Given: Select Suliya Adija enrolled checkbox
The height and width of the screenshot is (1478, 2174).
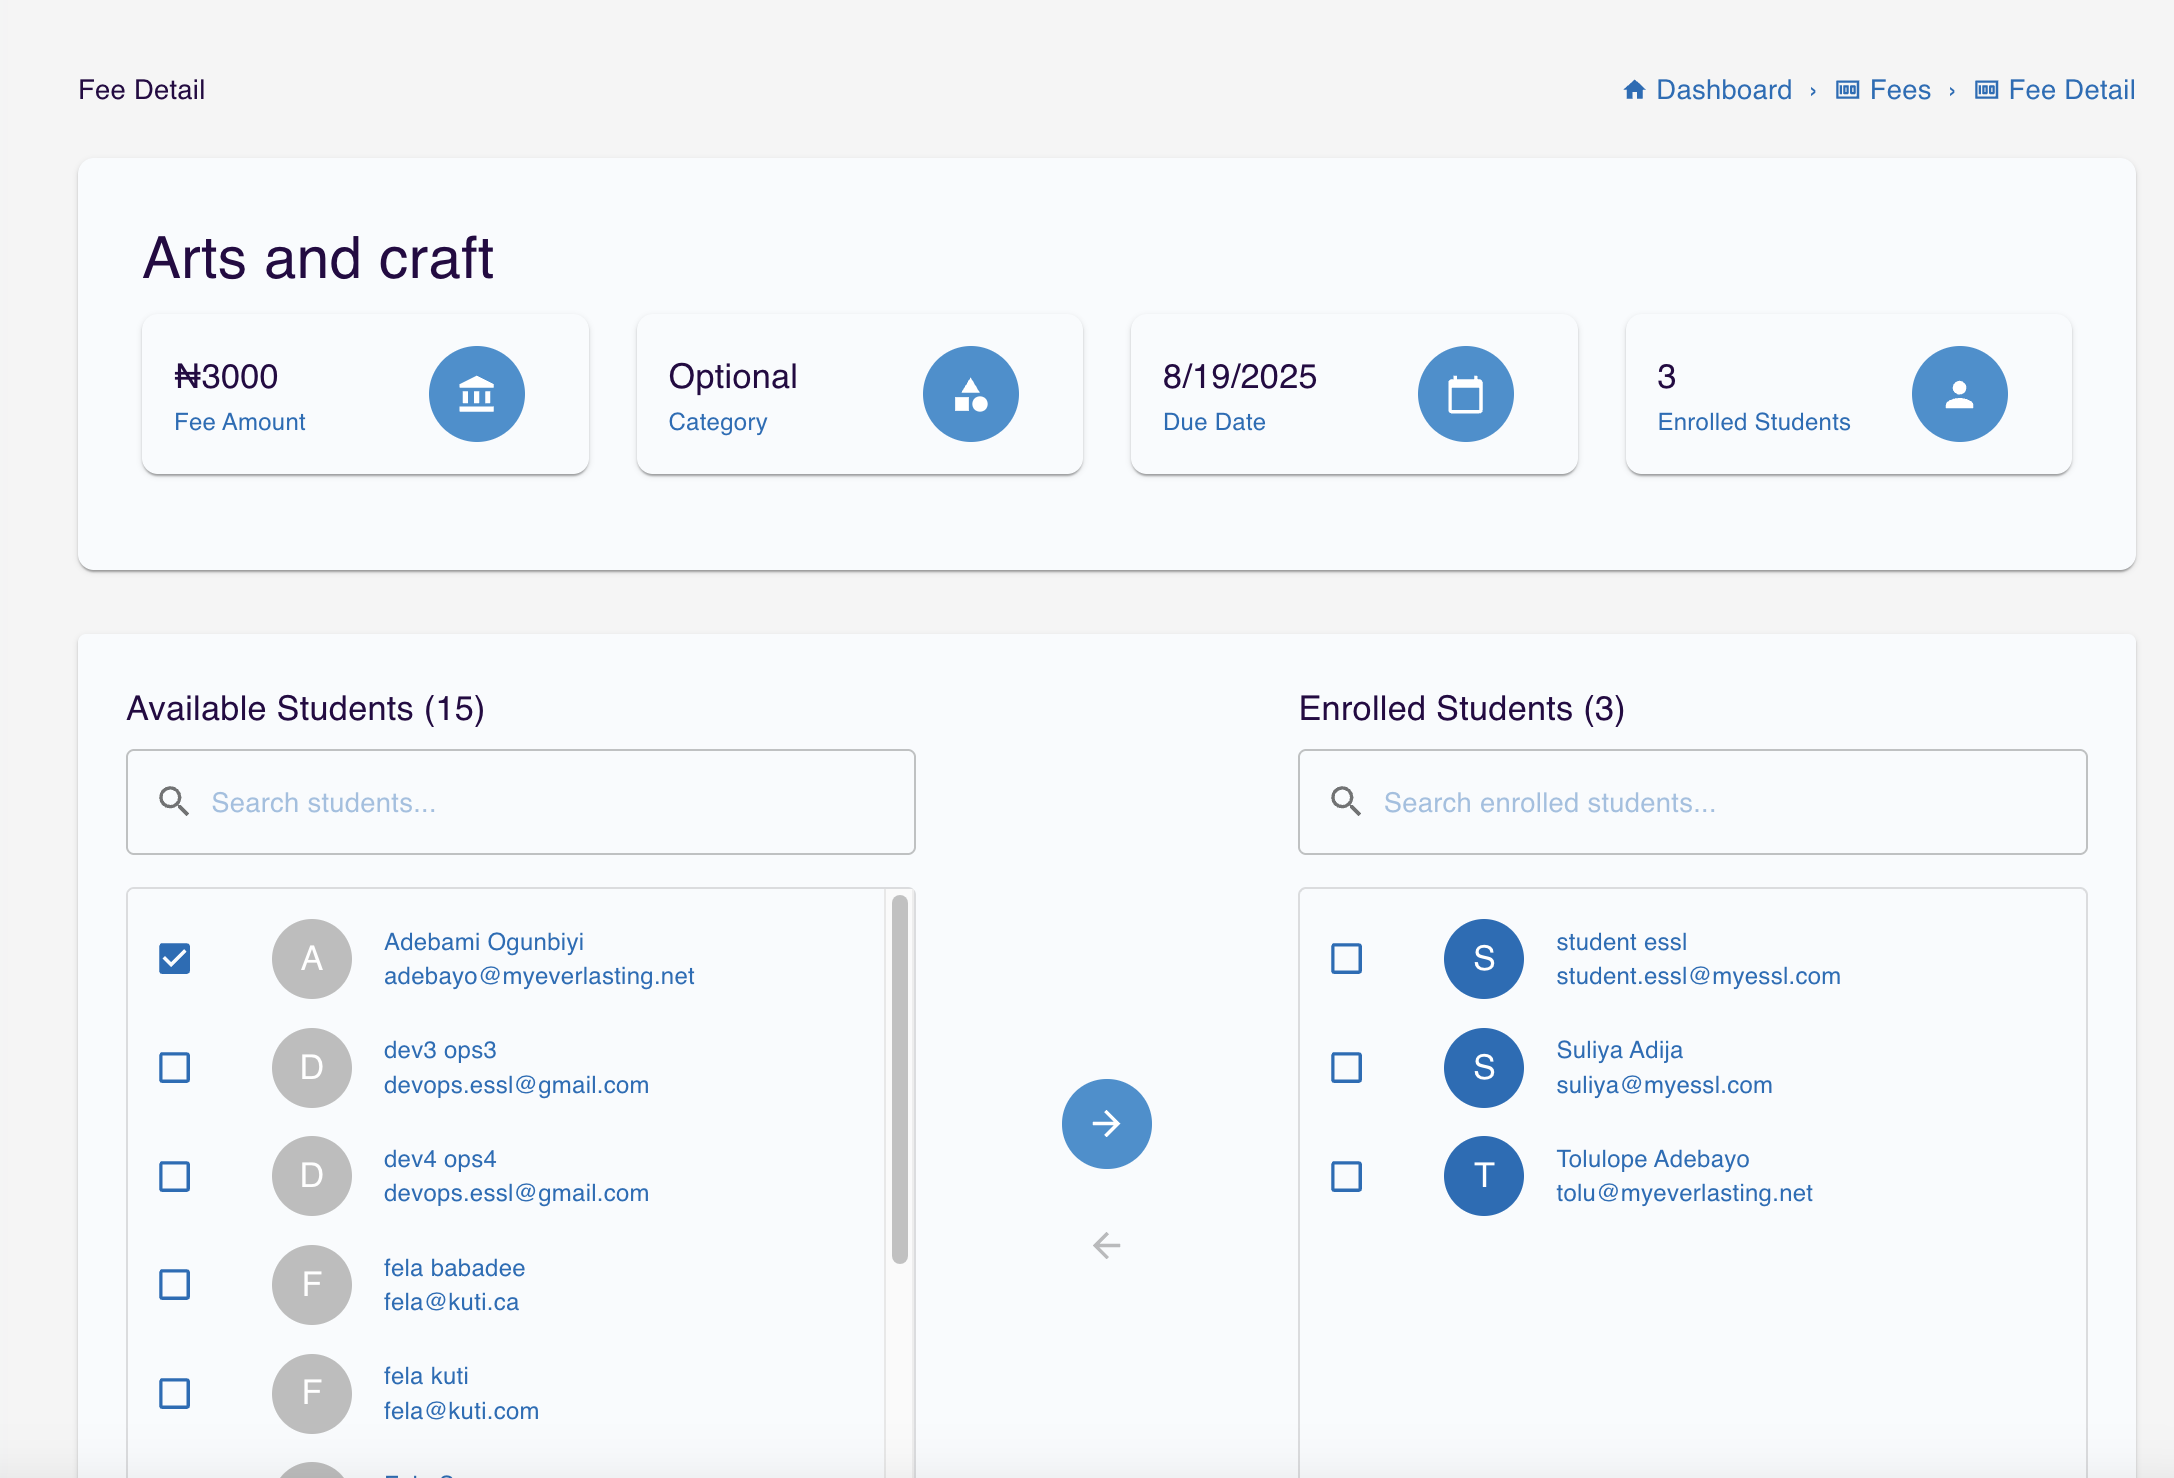Looking at the screenshot, I should coord(1347,1068).
